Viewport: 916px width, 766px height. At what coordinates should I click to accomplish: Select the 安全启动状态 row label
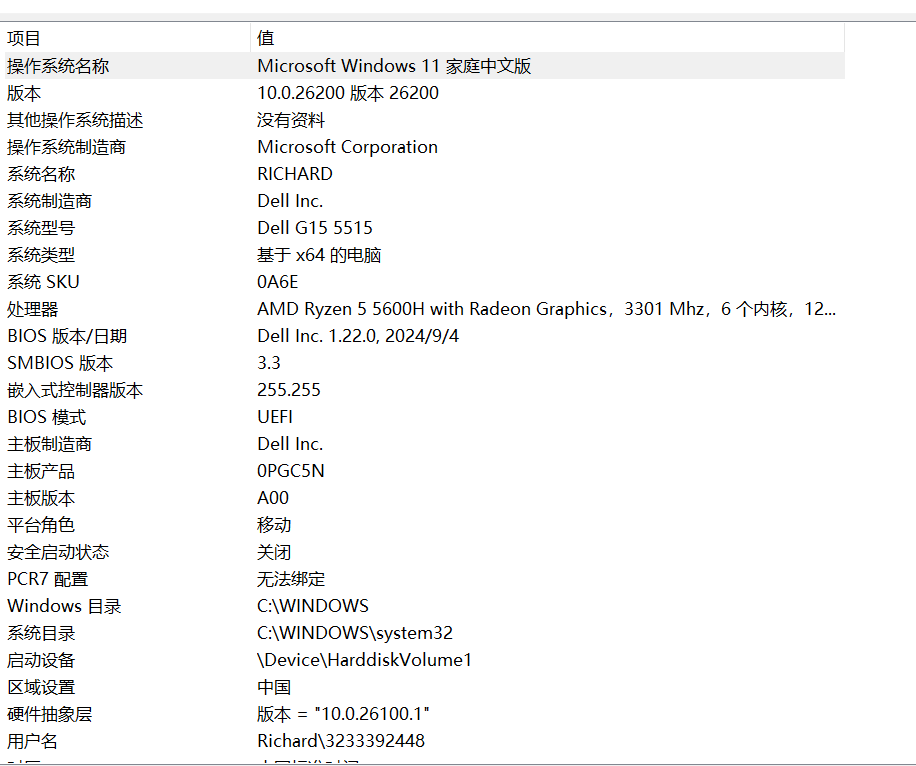58,552
